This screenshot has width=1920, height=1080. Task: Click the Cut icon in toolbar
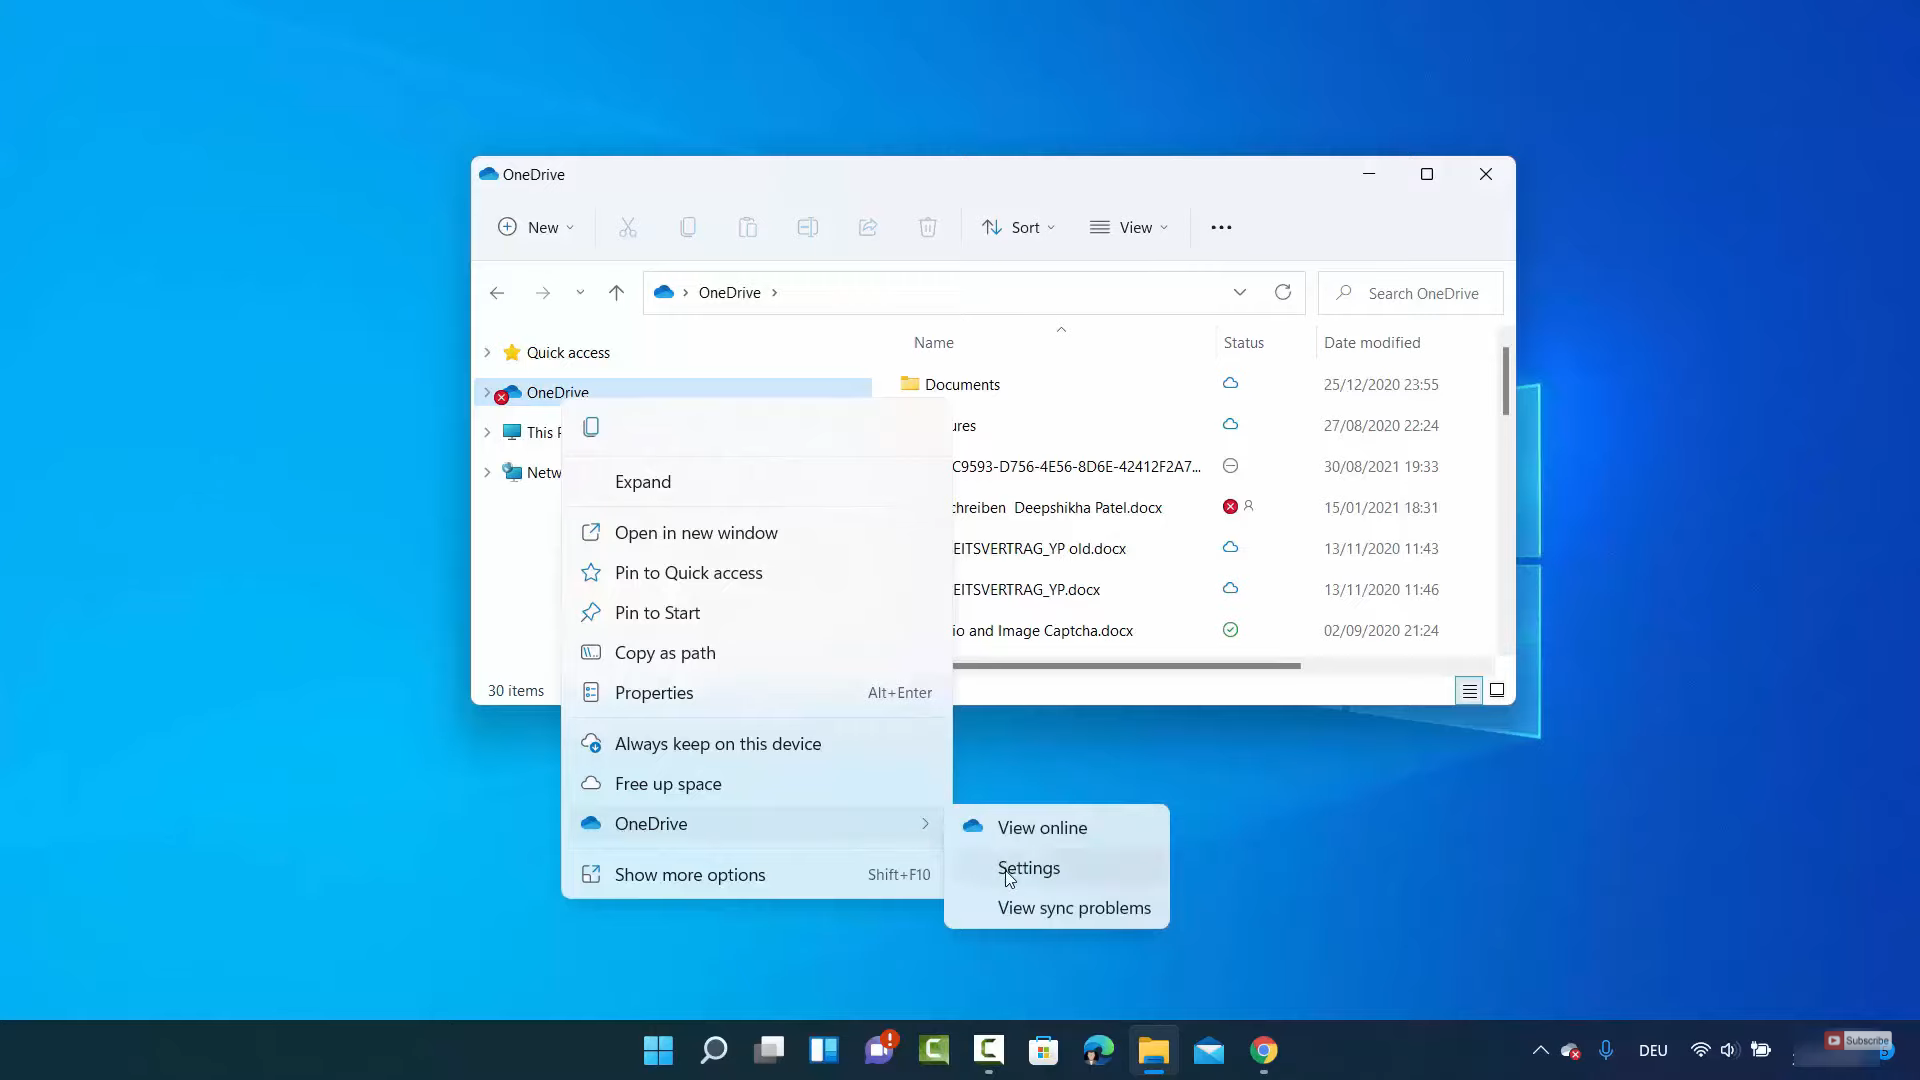629,227
